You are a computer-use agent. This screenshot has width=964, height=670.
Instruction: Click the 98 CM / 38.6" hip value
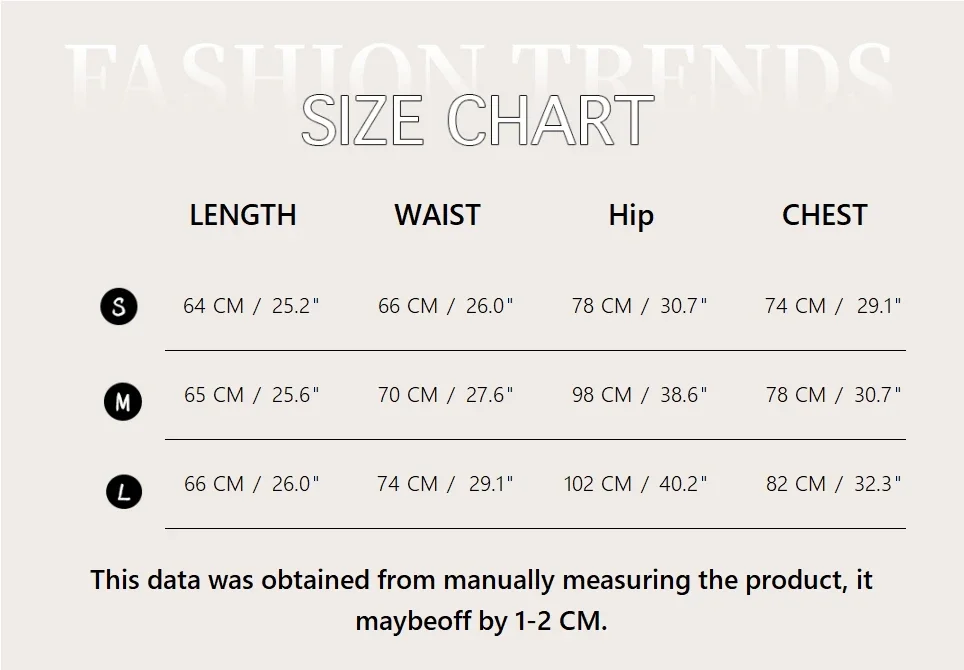click(x=639, y=395)
